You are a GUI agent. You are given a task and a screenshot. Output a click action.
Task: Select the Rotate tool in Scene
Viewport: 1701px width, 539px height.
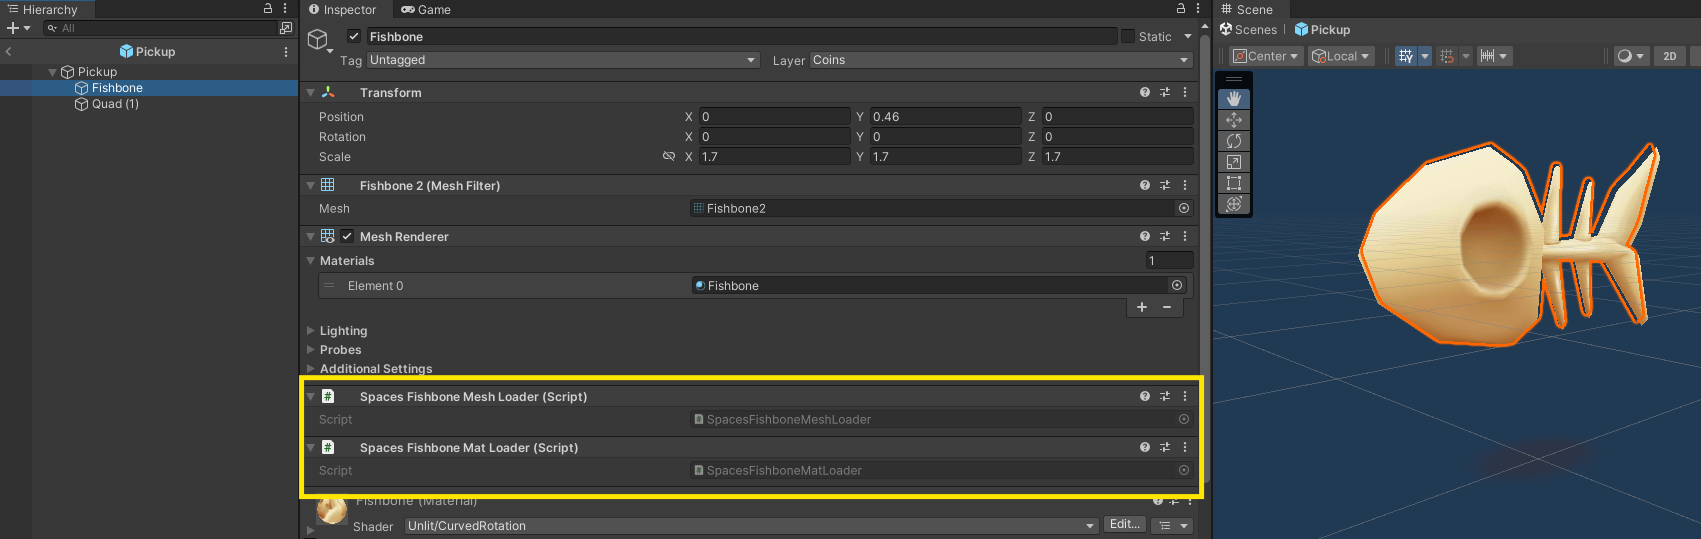1233,141
